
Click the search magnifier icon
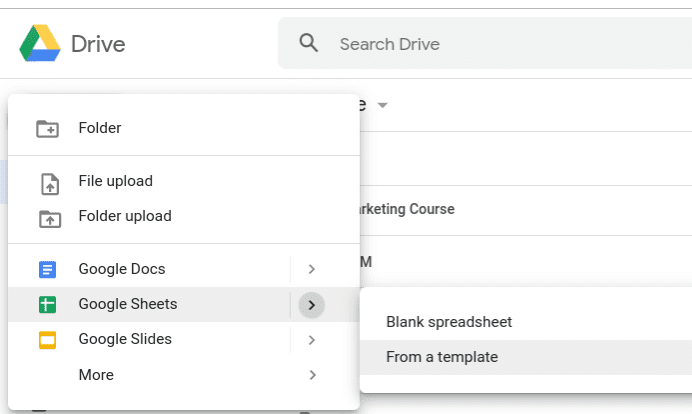[x=308, y=43]
